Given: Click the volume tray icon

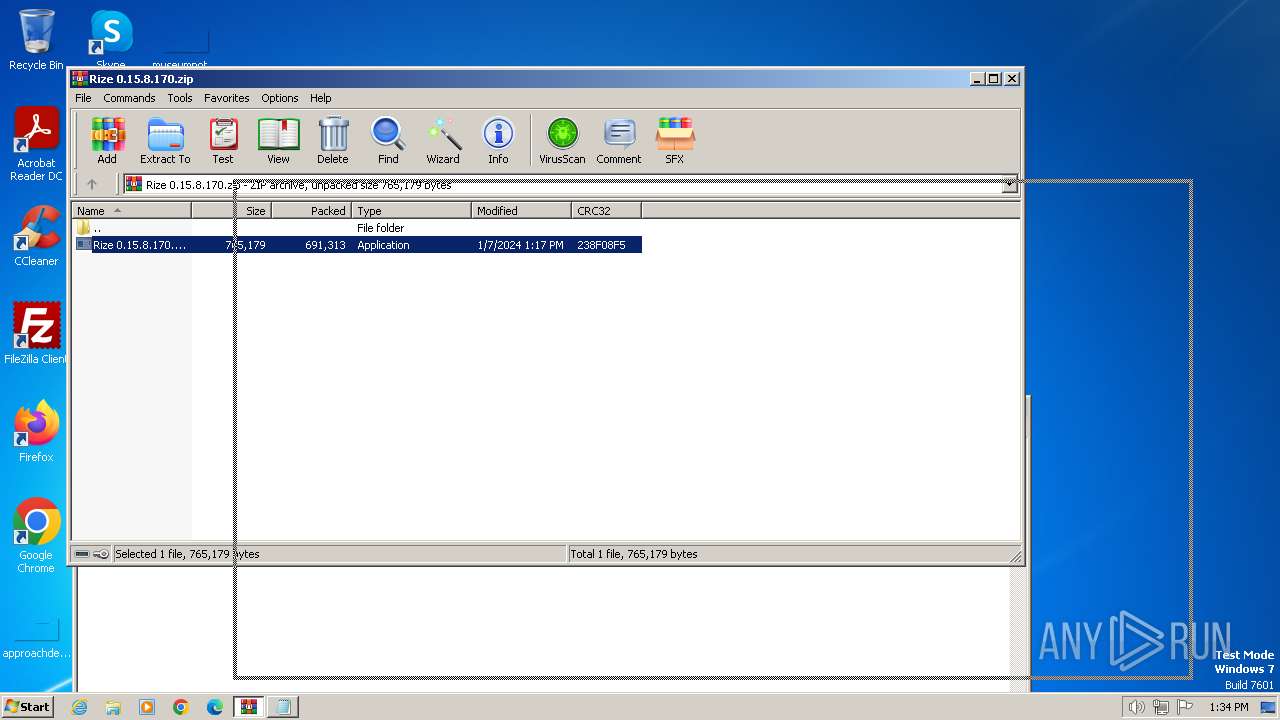Looking at the screenshot, I should pos(1136,707).
